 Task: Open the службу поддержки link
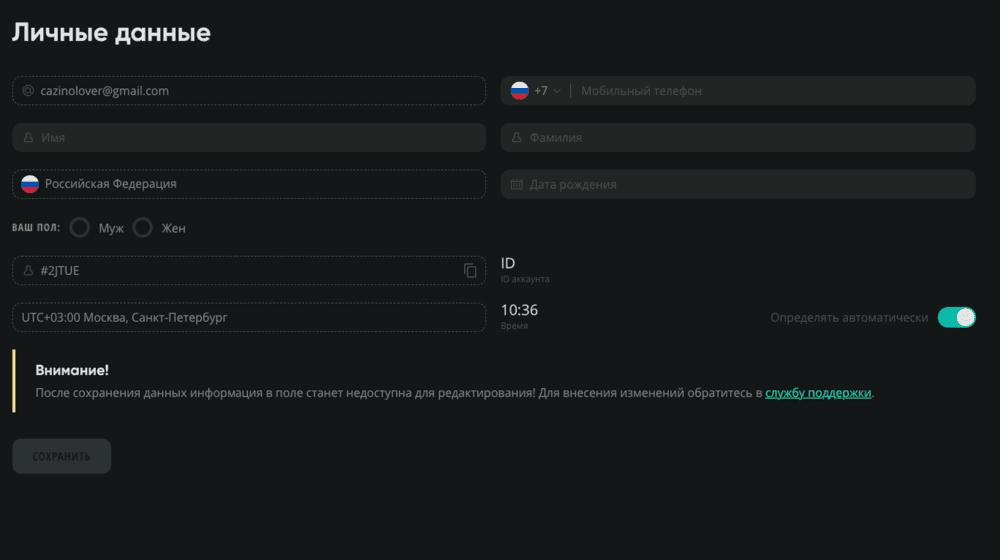point(818,393)
